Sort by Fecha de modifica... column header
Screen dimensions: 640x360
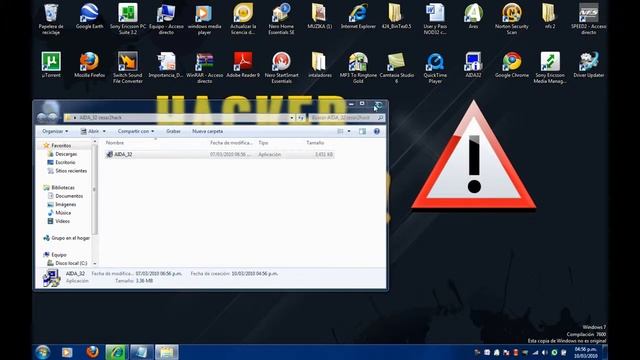(232, 143)
